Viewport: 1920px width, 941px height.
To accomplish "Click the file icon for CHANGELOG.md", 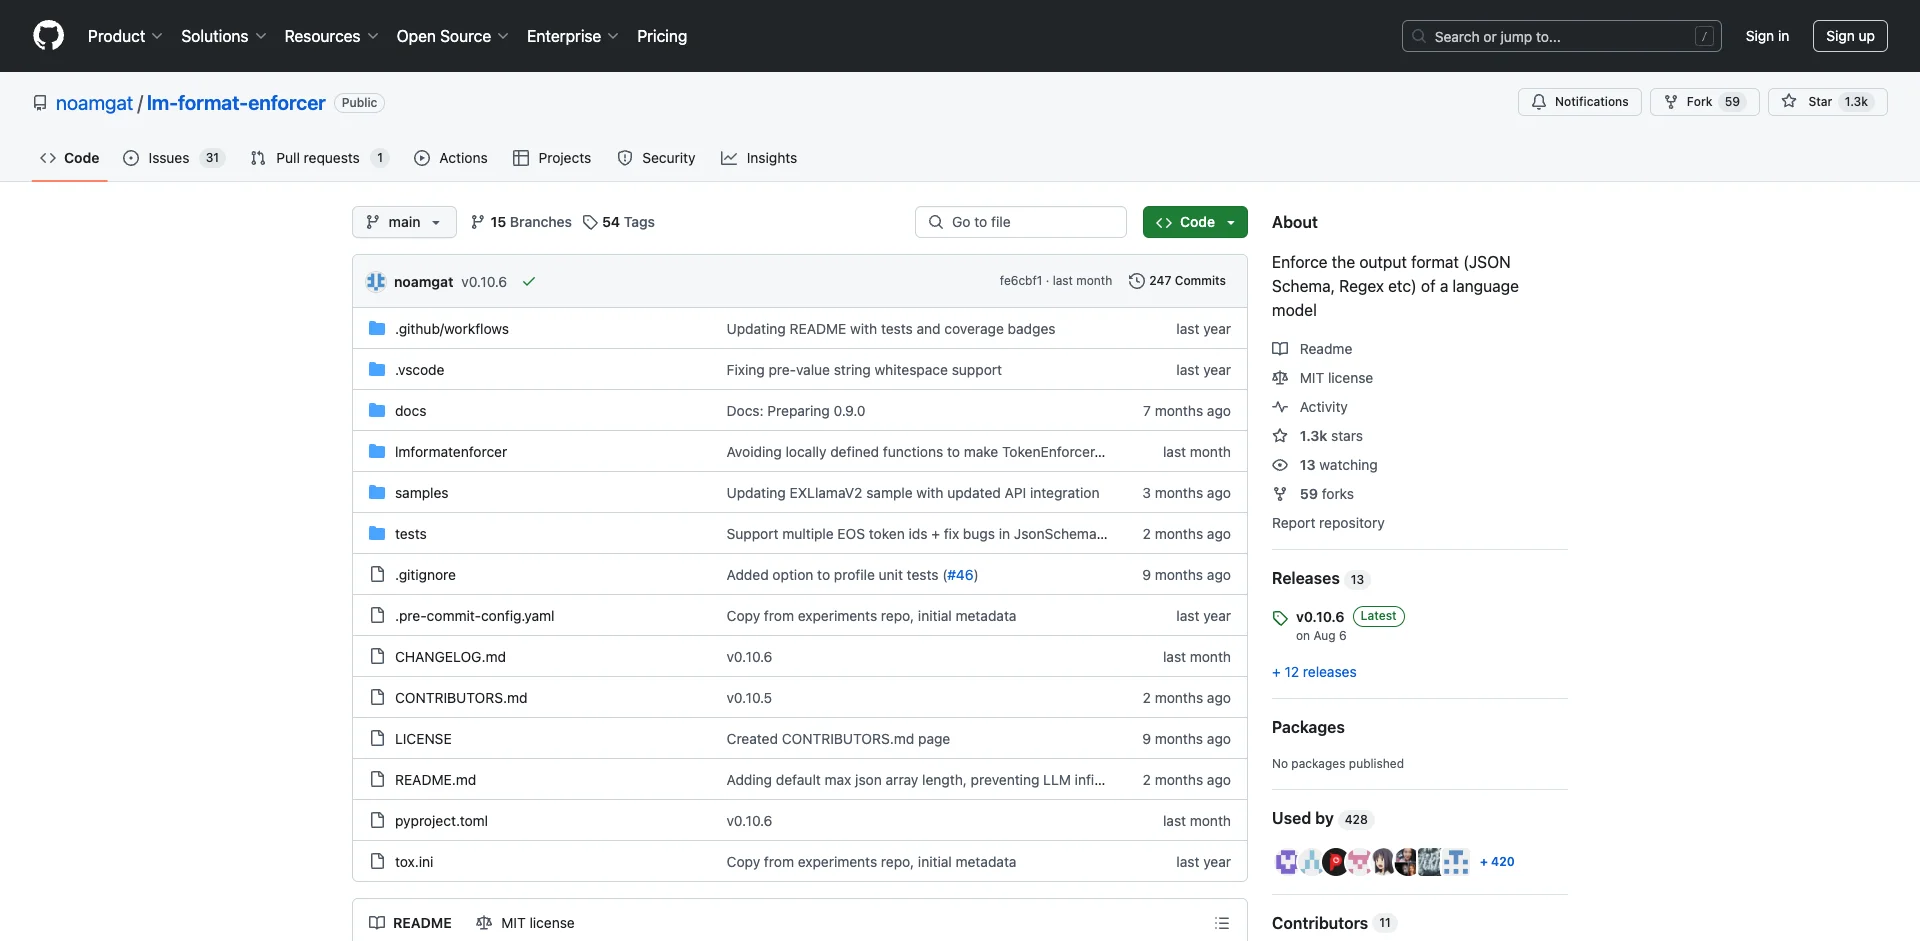I will (x=377, y=656).
